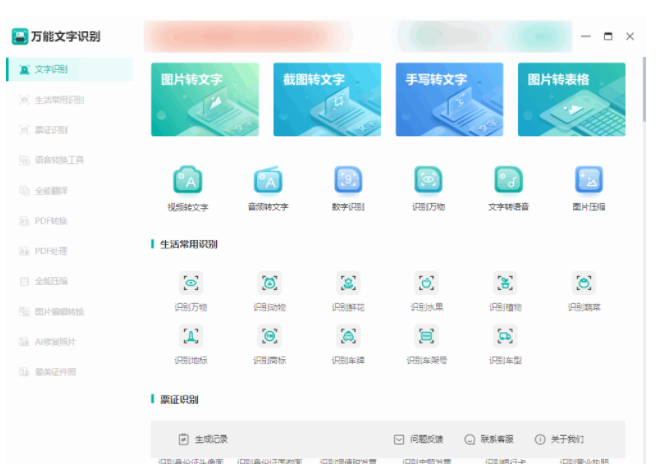The image size is (662, 475).
Task: Select the 文字转语音 icon
Action: [508, 181]
